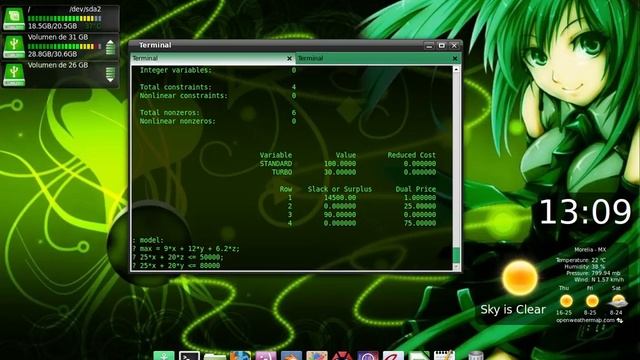The image size is (640, 360).
Task: Click the 'Slack or Surplus' header
Action: click(x=340, y=189)
